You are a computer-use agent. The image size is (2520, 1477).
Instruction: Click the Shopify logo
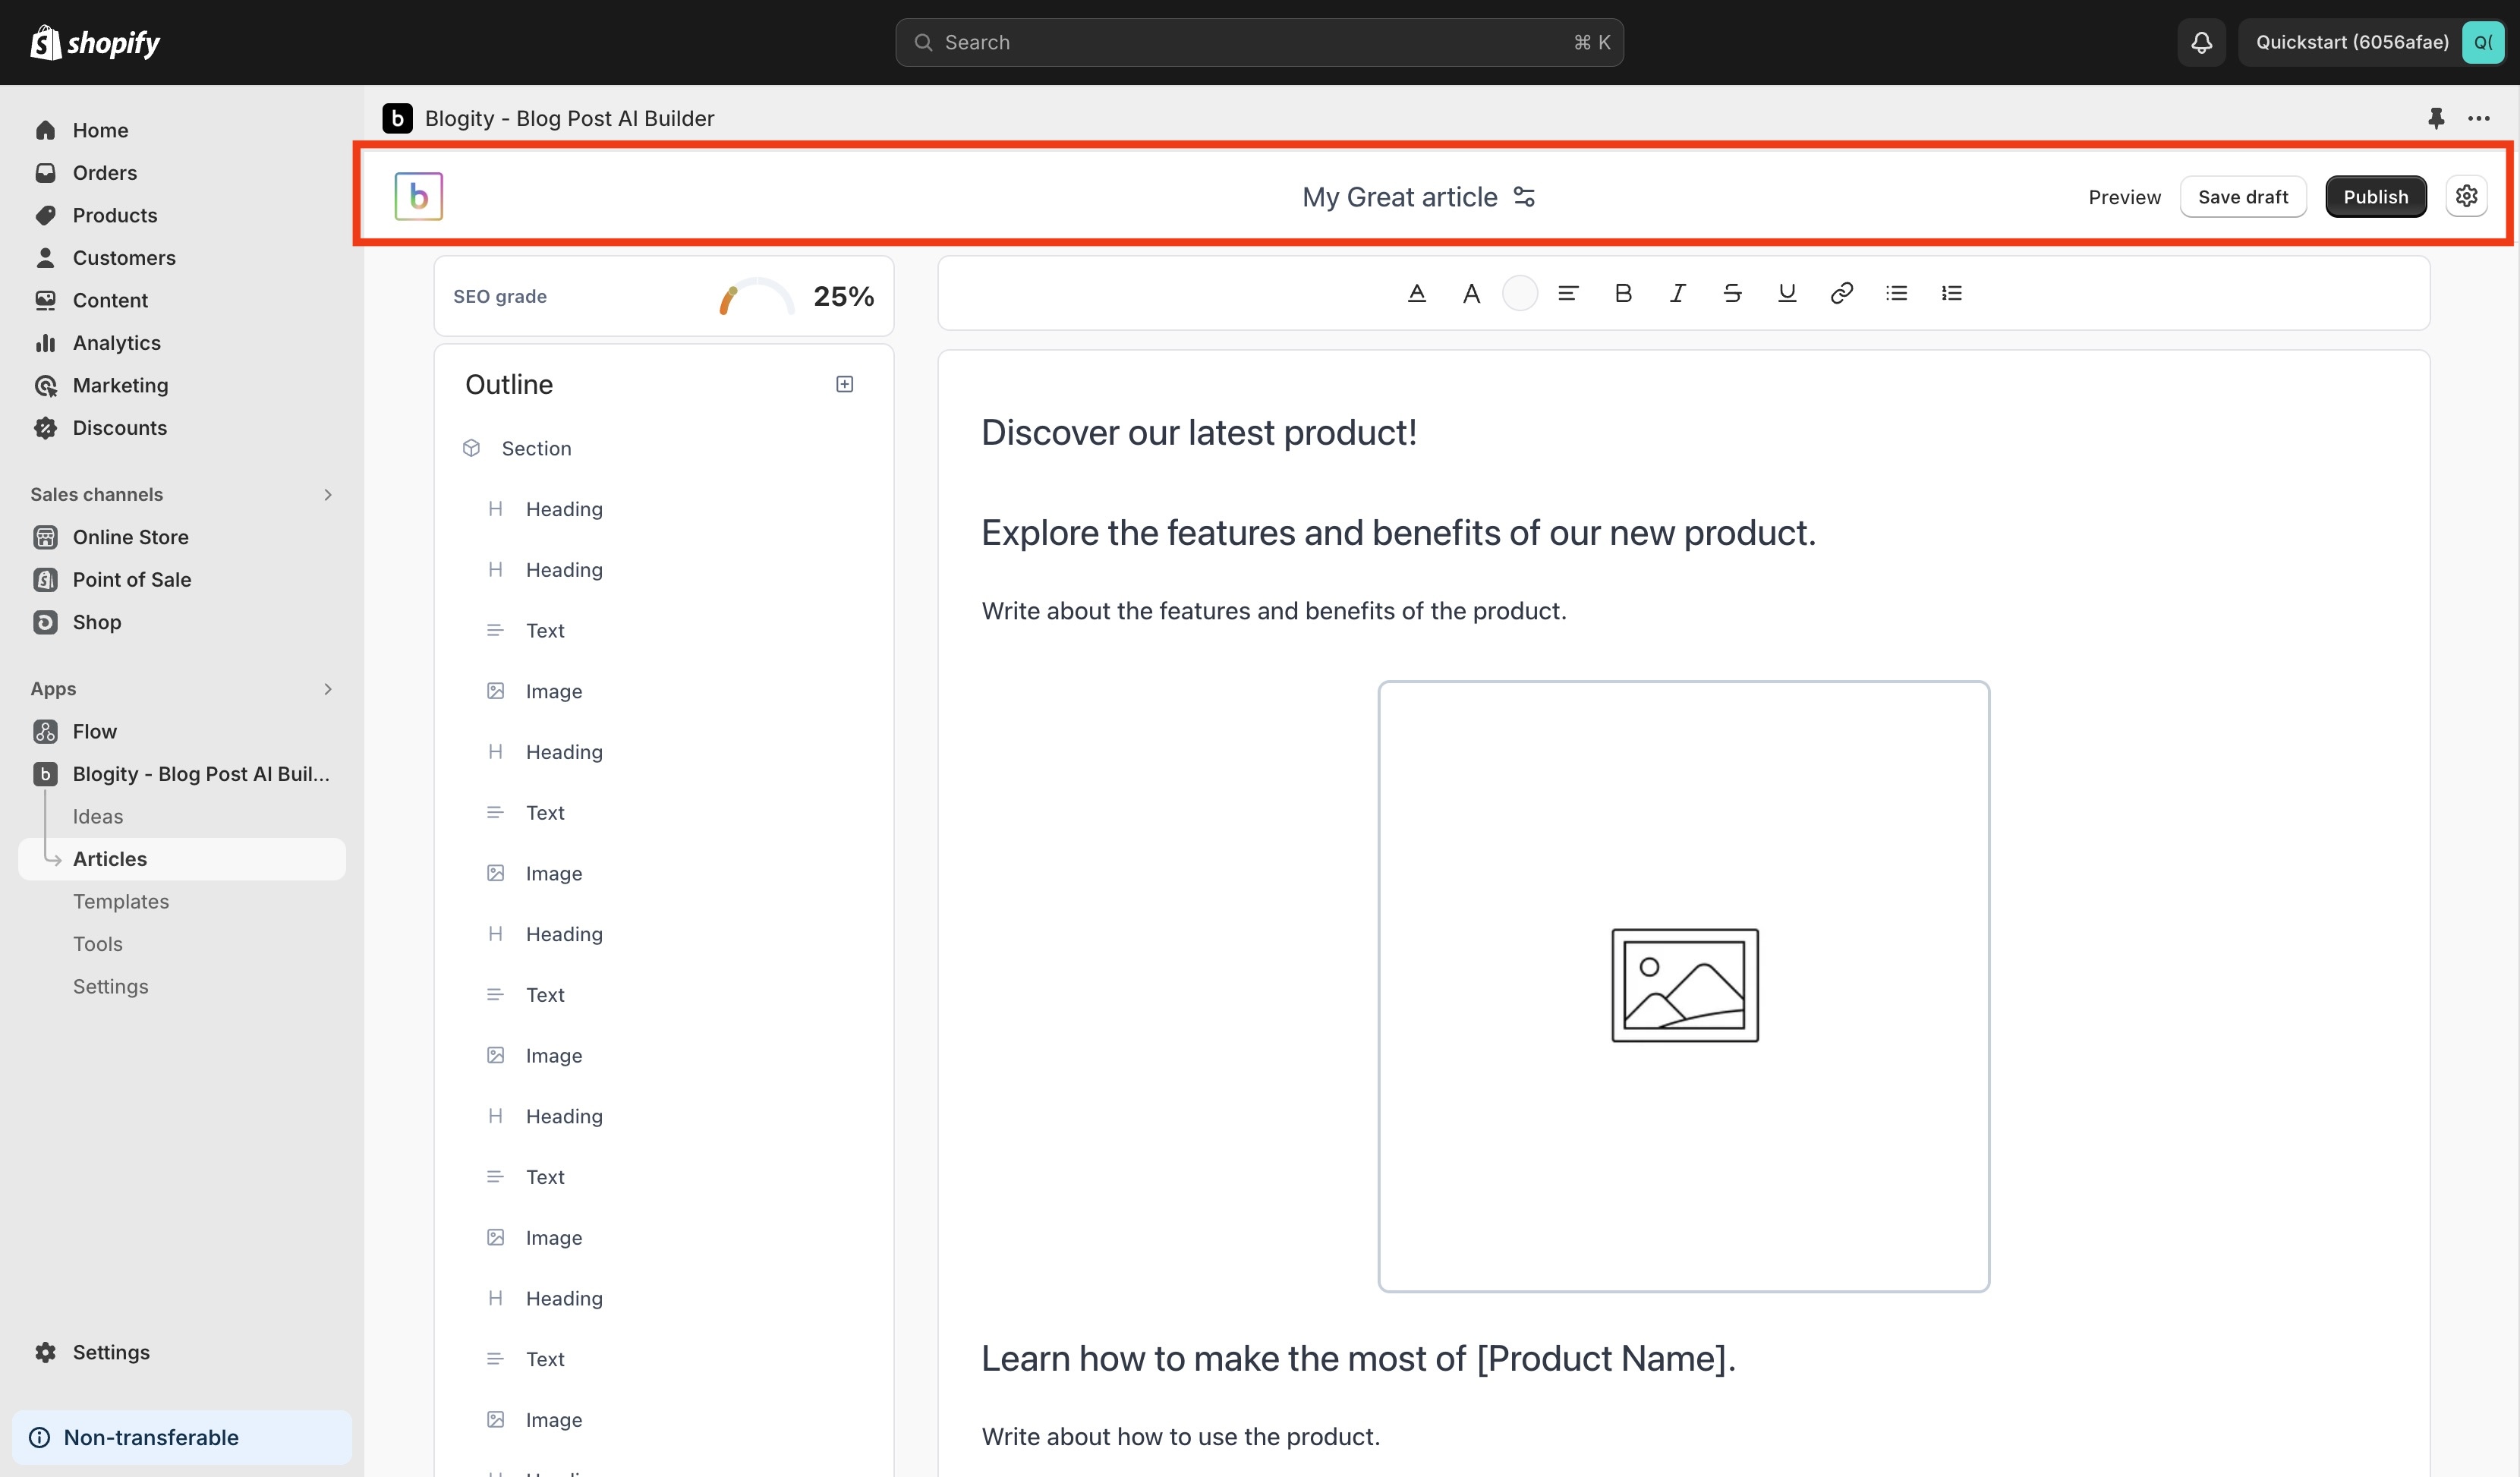point(95,42)
